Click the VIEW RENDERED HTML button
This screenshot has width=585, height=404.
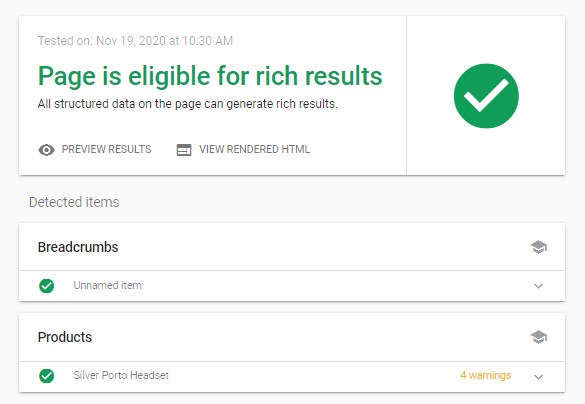click(x=243, y=150)
